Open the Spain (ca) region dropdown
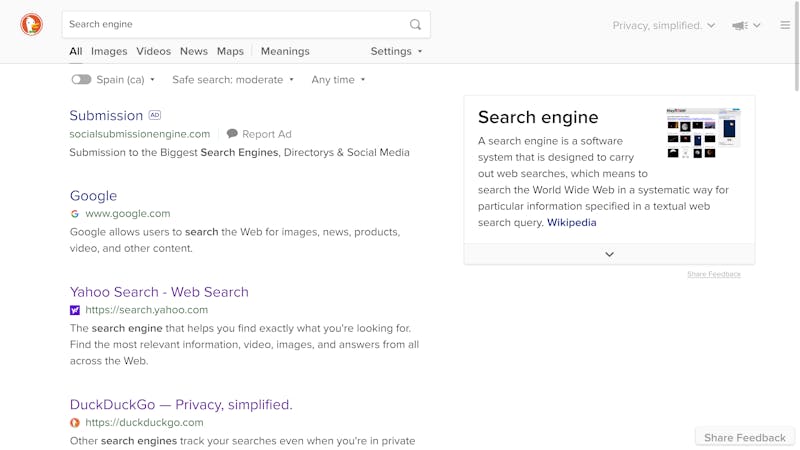This screenshot has height=450, width=800. (126, 80)
